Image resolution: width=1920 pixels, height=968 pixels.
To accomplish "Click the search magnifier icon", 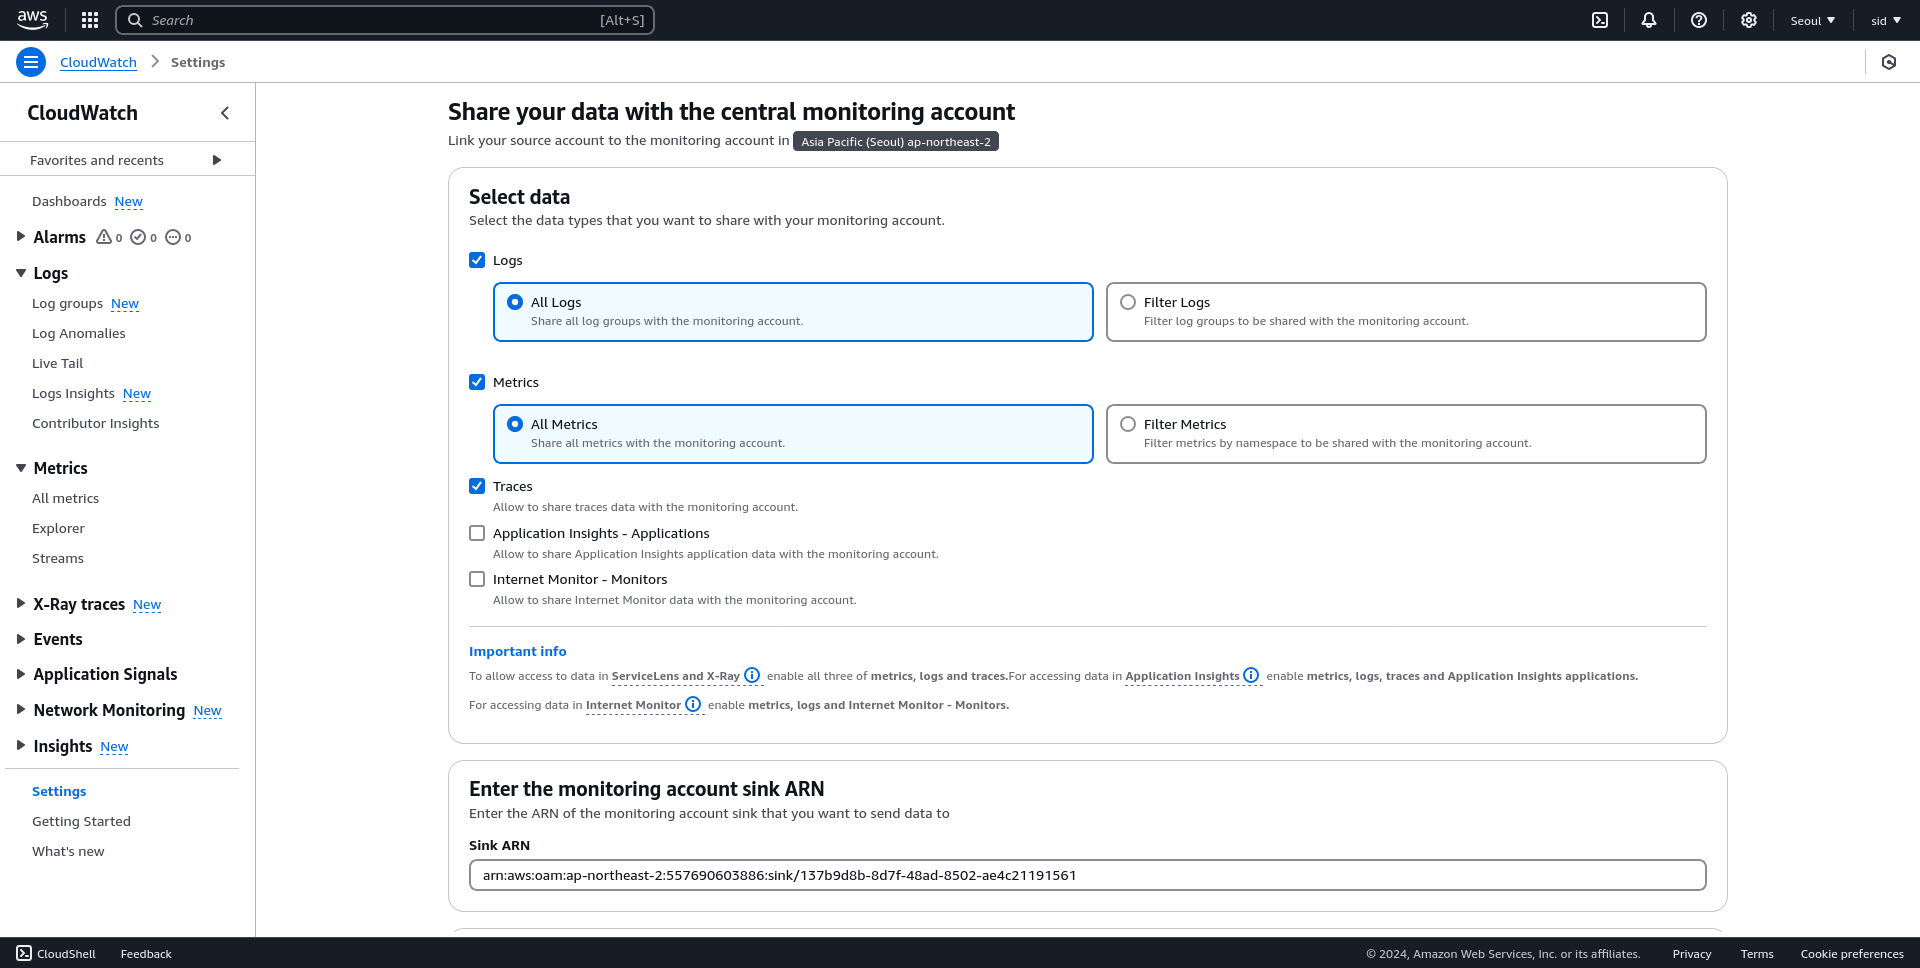I will pos(135,20).
